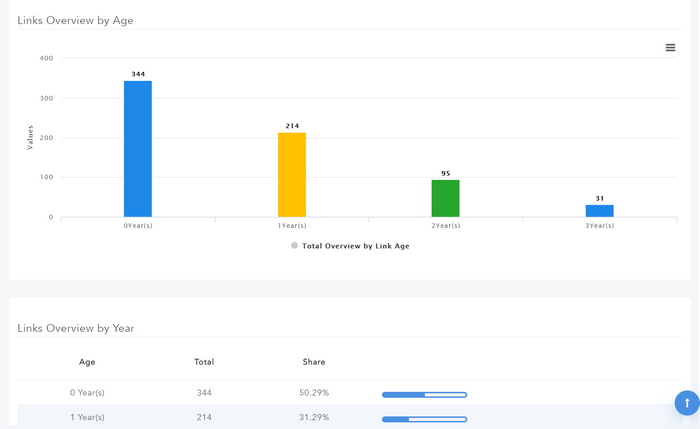The height and width of the screenshot is (429, 700).
Task: Select the blue 0Year(s) bar
Action: click(x=138, y=149)
